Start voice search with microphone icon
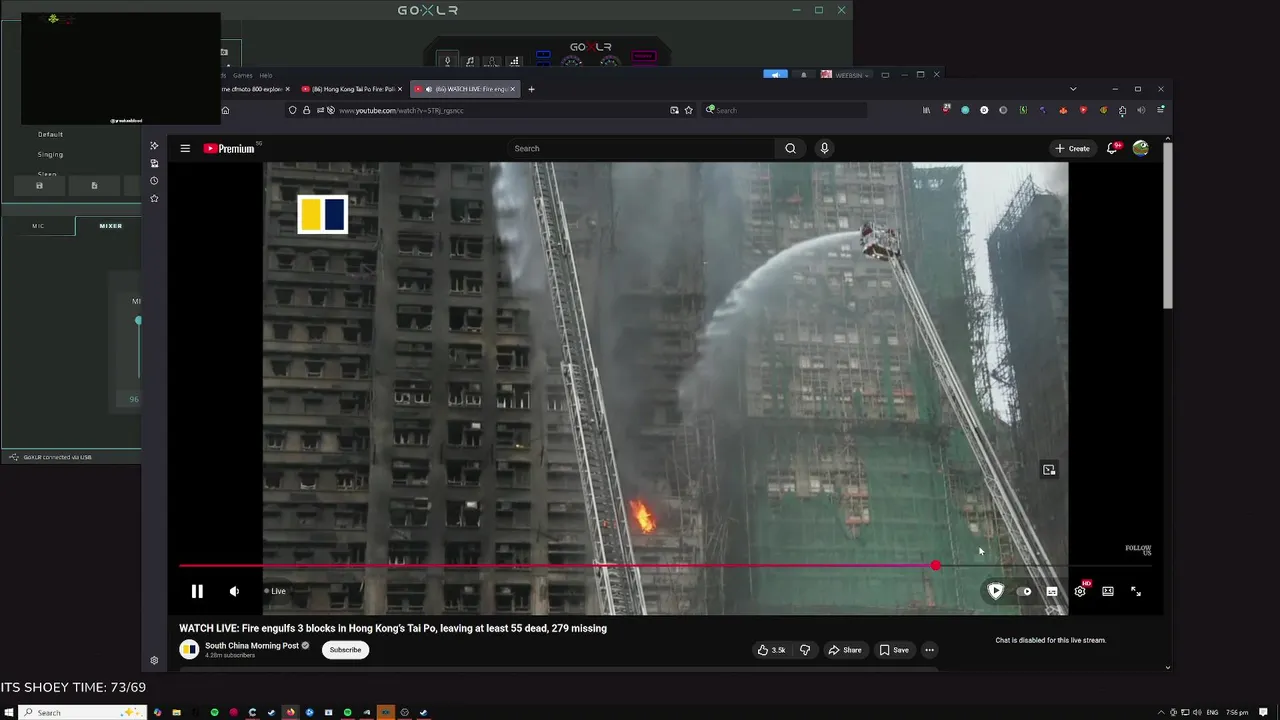Screen dimensions: 1280x720 [x=824, y=148]
